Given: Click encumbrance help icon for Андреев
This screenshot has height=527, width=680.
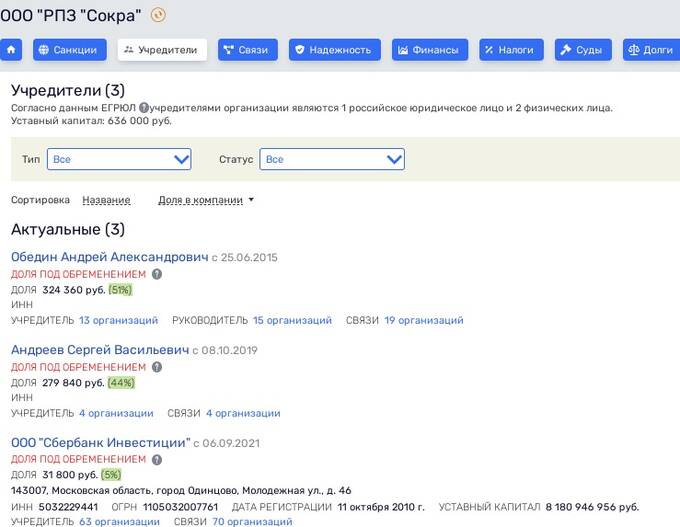Looking at the screenshot, I should click(157, 367).
